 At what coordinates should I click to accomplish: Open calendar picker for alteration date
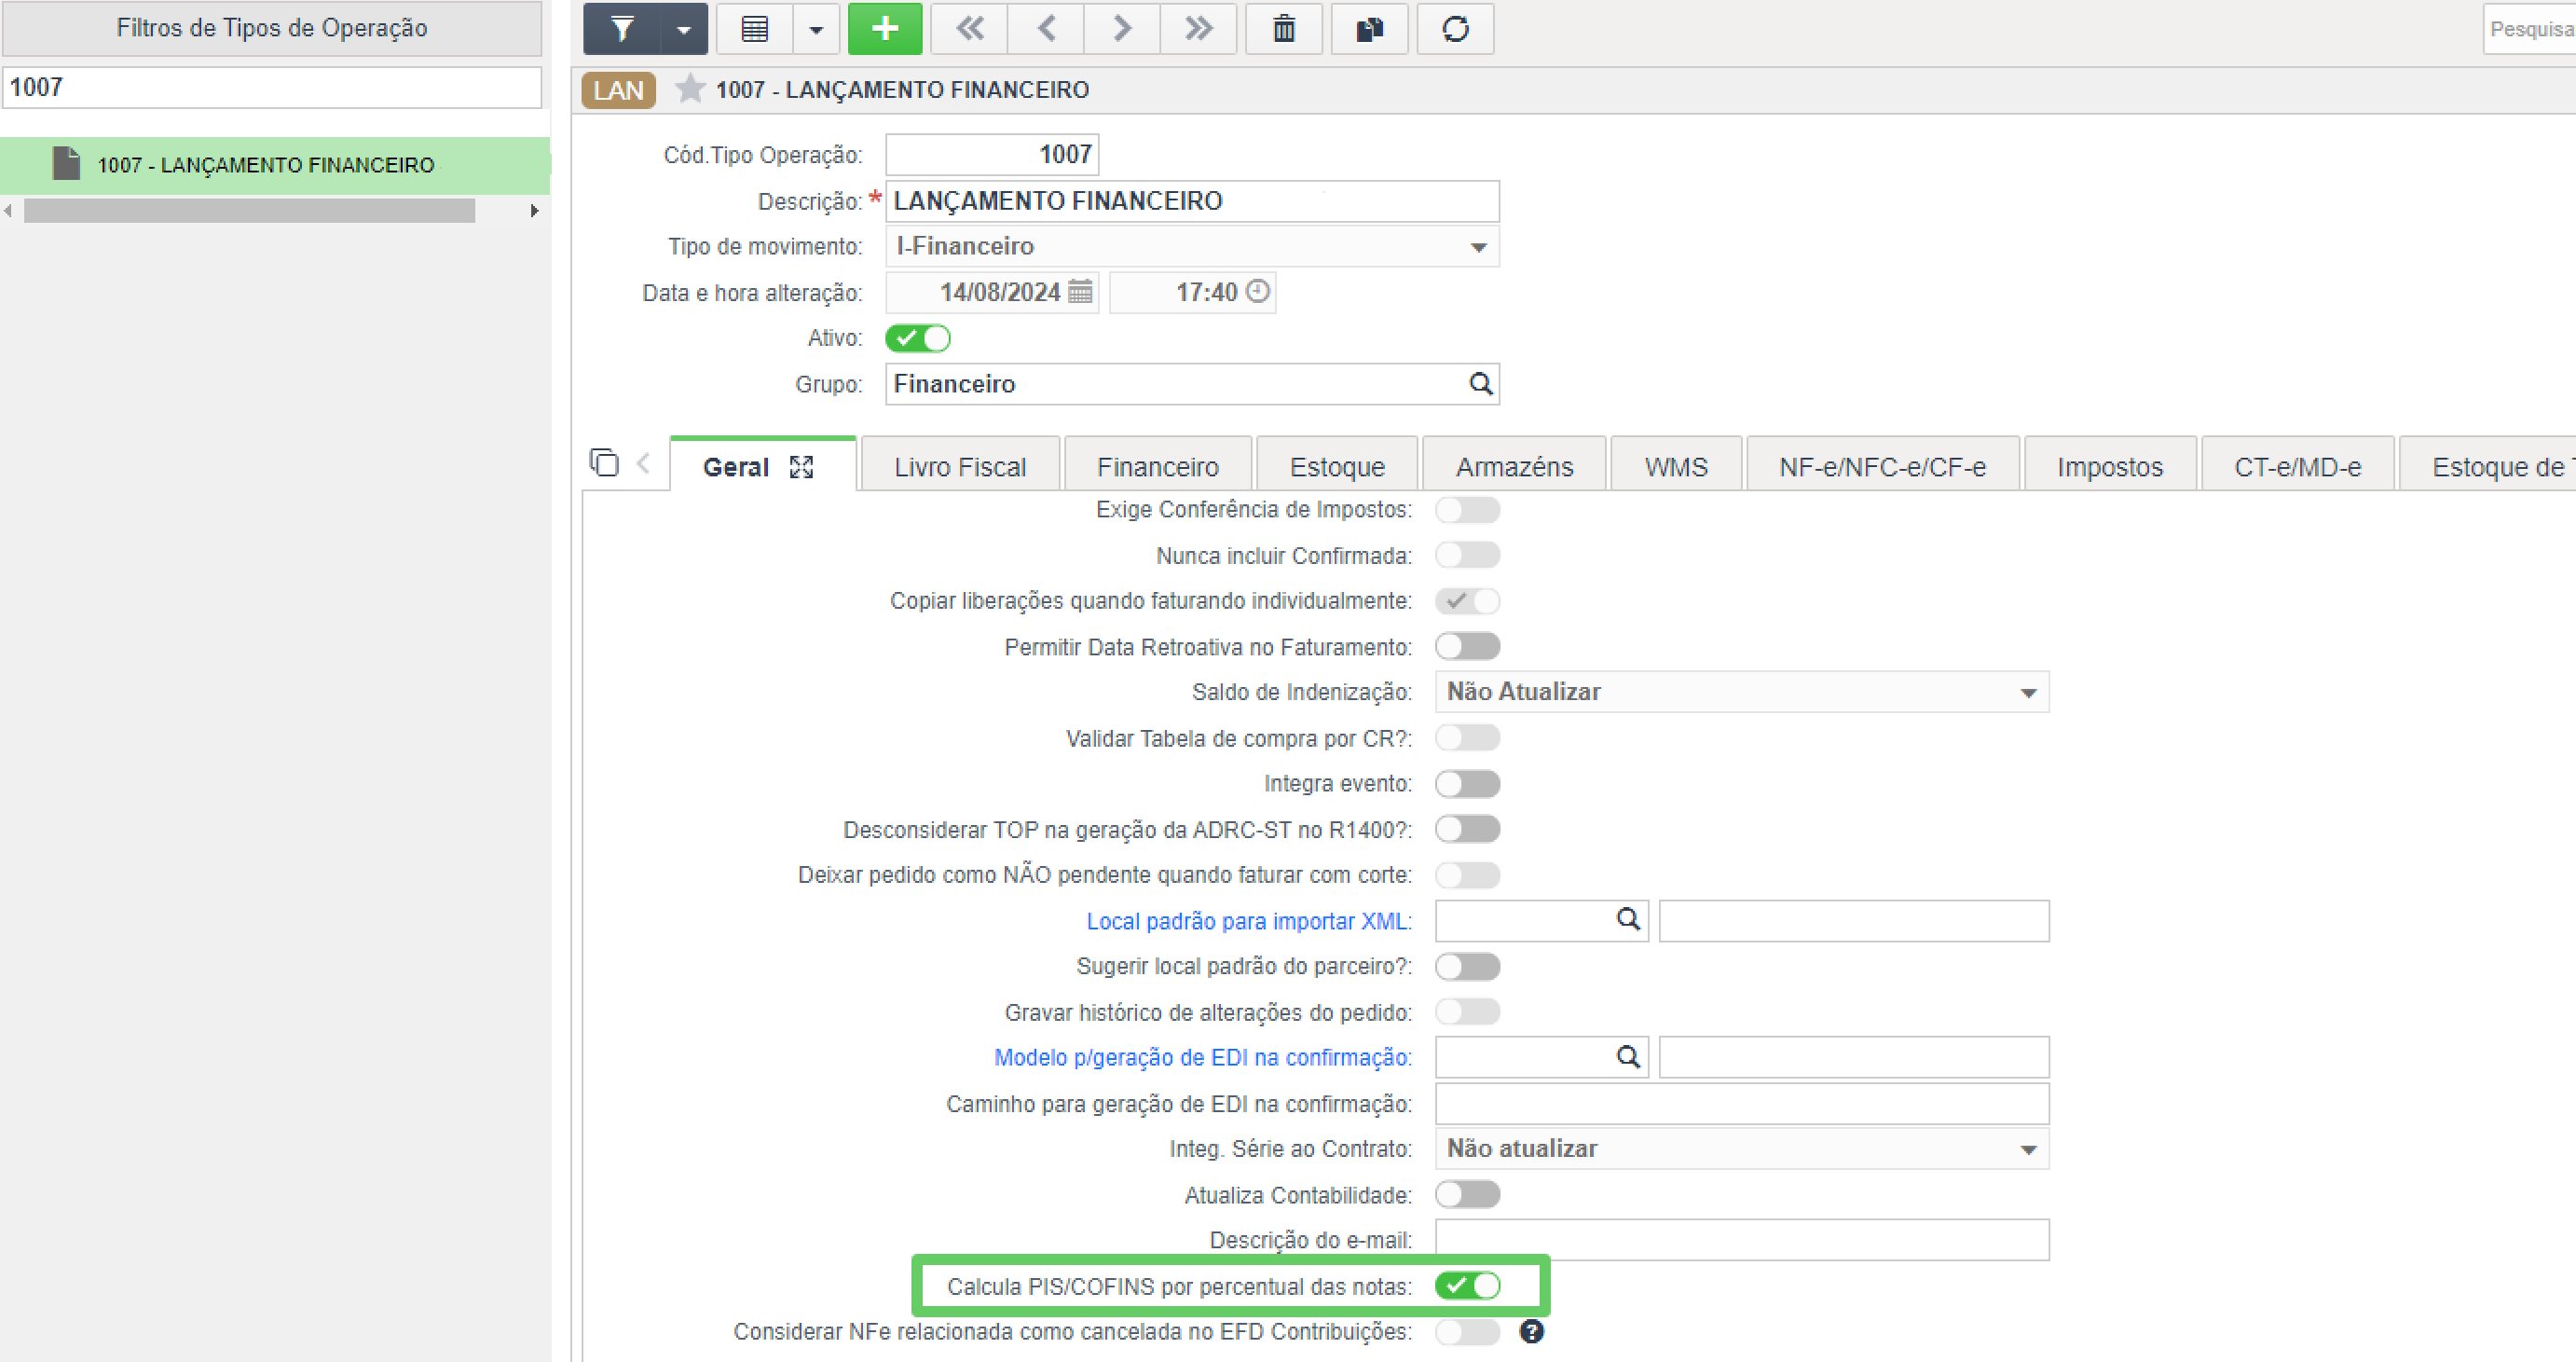click(1080, 292)
